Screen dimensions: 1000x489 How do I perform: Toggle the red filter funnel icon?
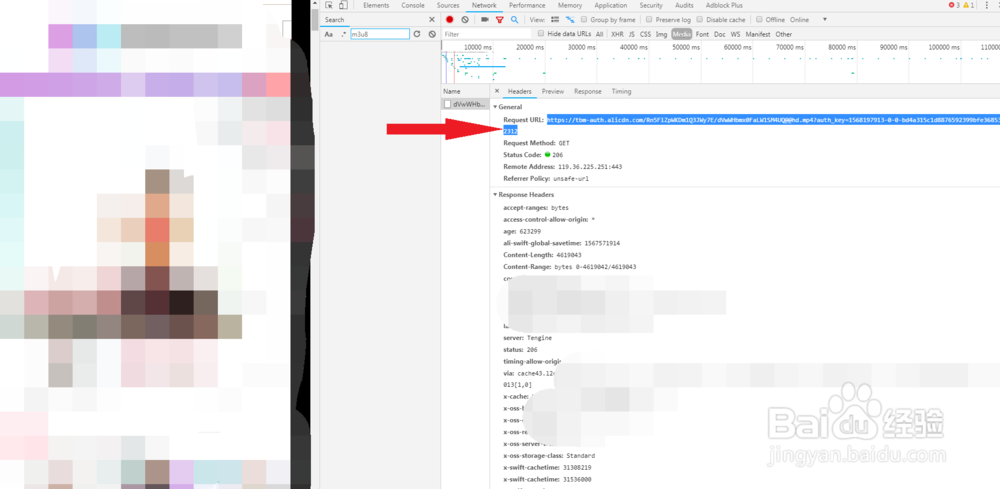[499, 20]
